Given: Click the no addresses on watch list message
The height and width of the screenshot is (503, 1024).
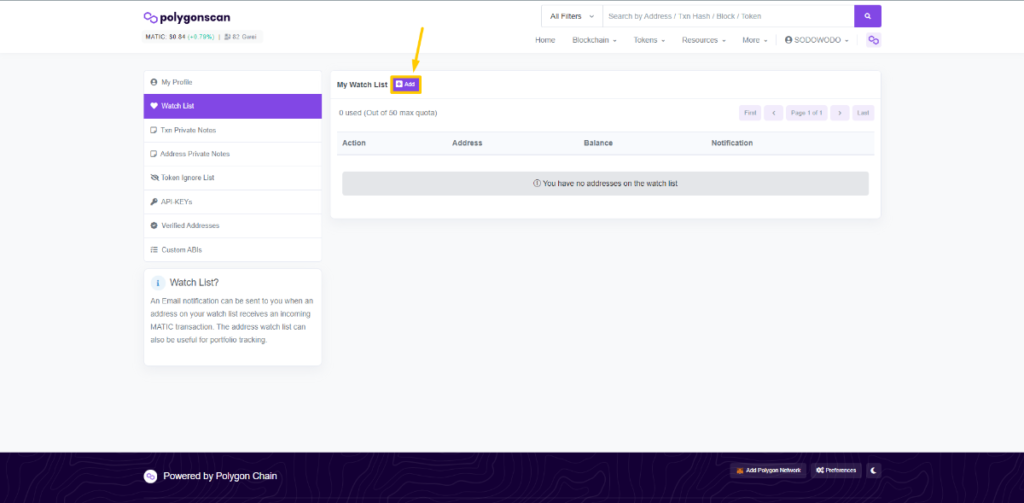Looking at the screenshot, I should (x=605, y=184).
